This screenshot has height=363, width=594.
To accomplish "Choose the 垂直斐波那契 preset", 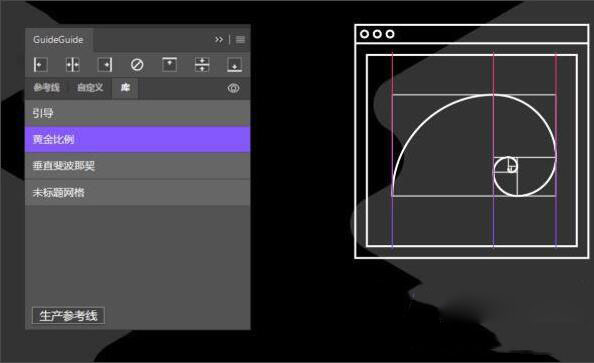I will click(x=138, y=166).
